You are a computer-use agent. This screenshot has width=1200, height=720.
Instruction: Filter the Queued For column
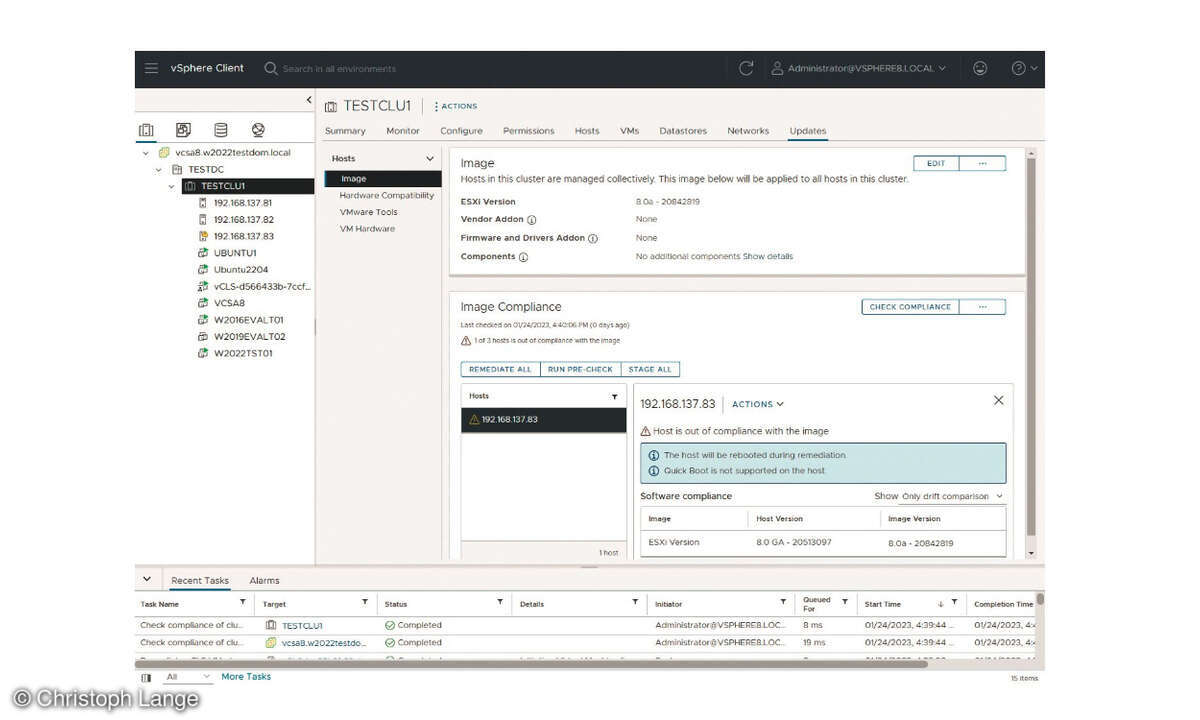pyautogui.click(x=845, y=602)
